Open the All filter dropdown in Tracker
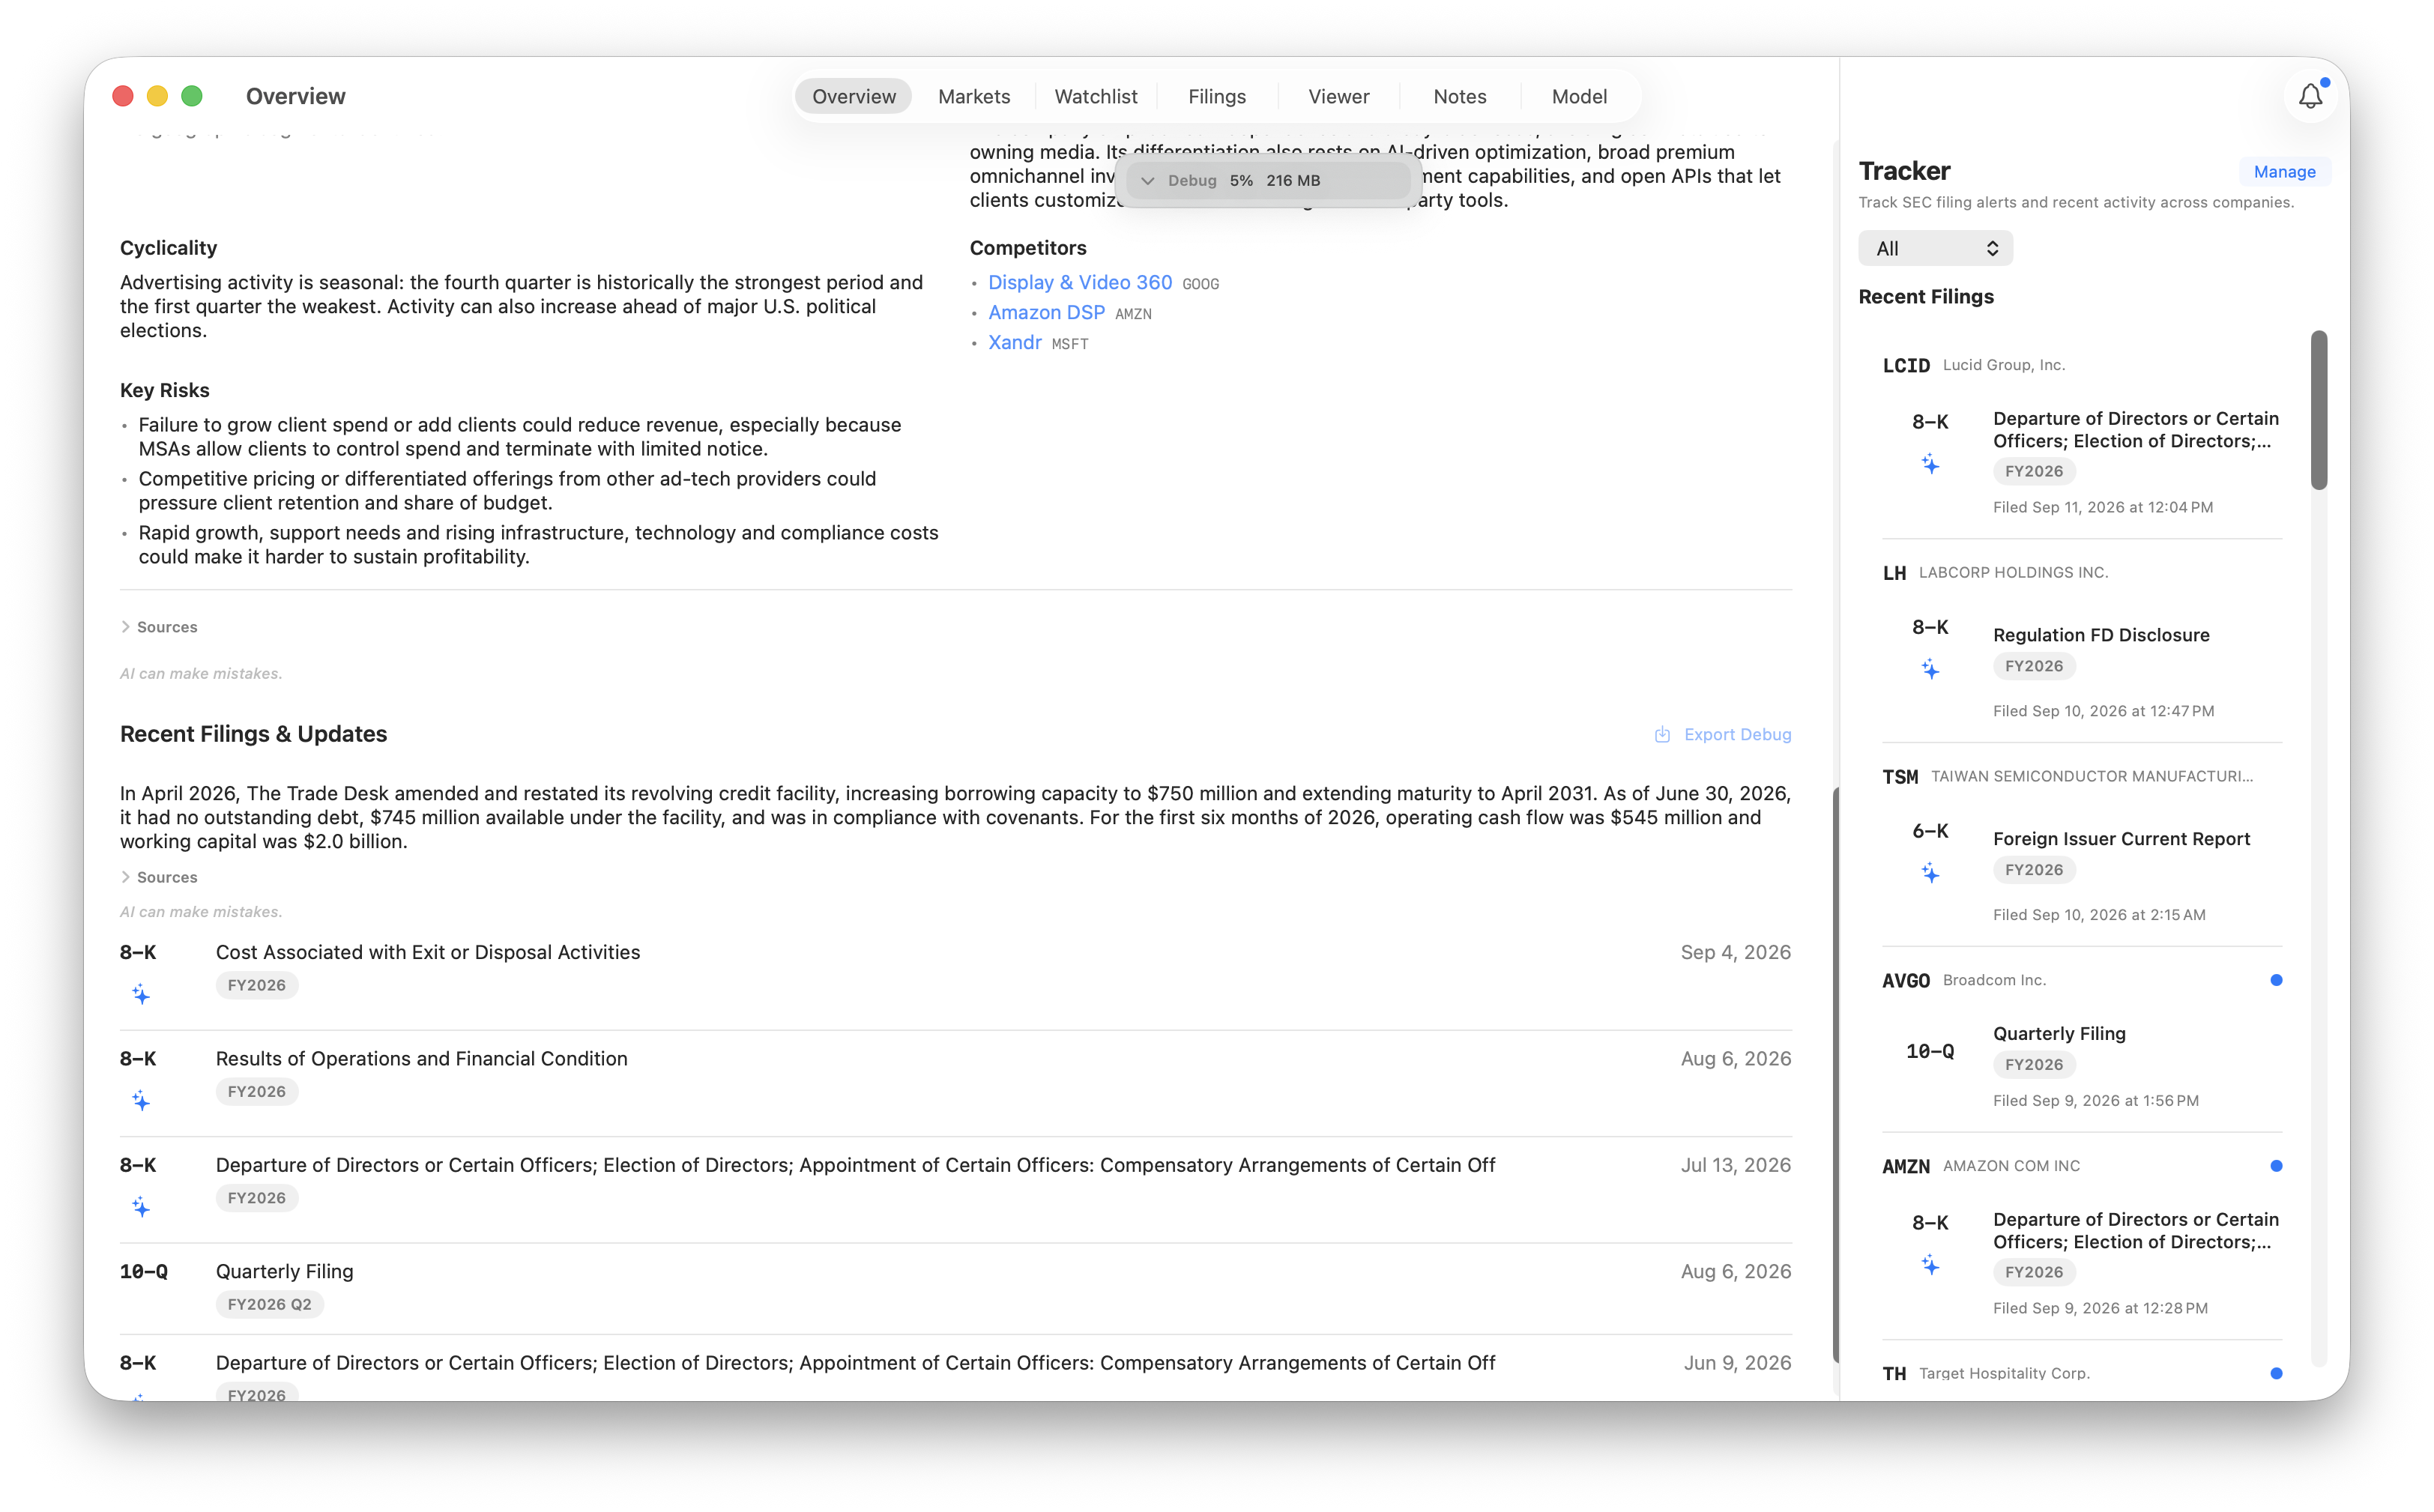 coord(1935,248)
